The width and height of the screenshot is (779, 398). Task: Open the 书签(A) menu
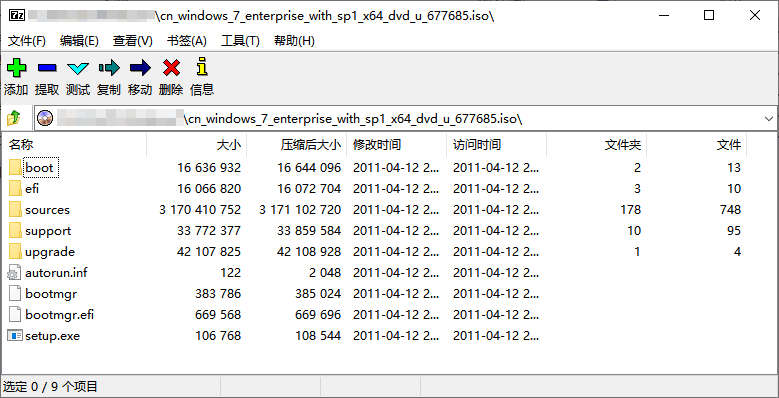(187, 41)
